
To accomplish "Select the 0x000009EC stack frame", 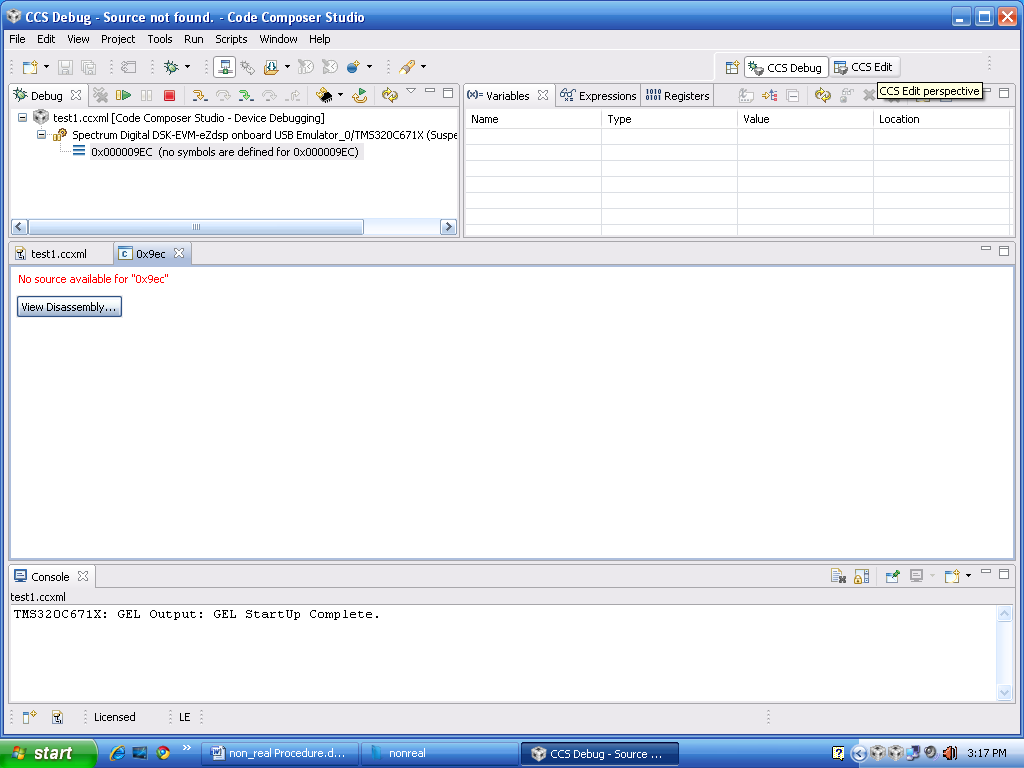I will pos(225,152).
